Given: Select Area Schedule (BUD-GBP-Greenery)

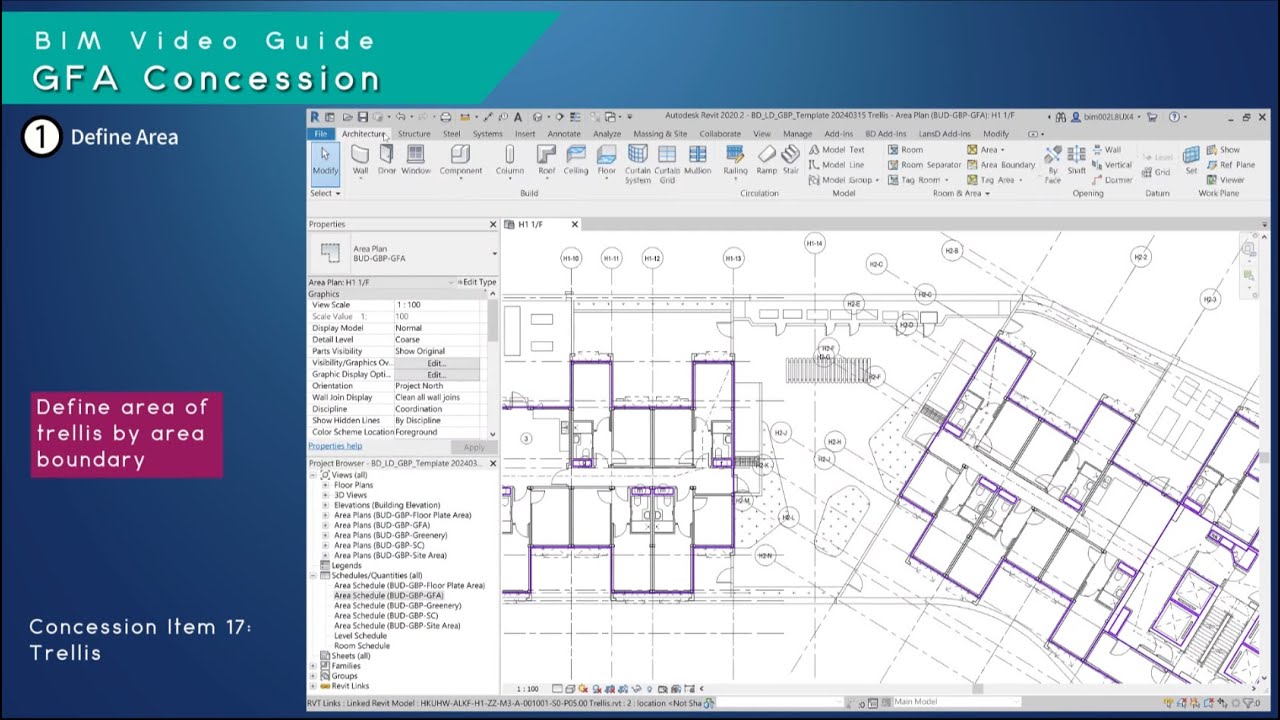Looking at the screenshot, I should click(x=397, y=605).
